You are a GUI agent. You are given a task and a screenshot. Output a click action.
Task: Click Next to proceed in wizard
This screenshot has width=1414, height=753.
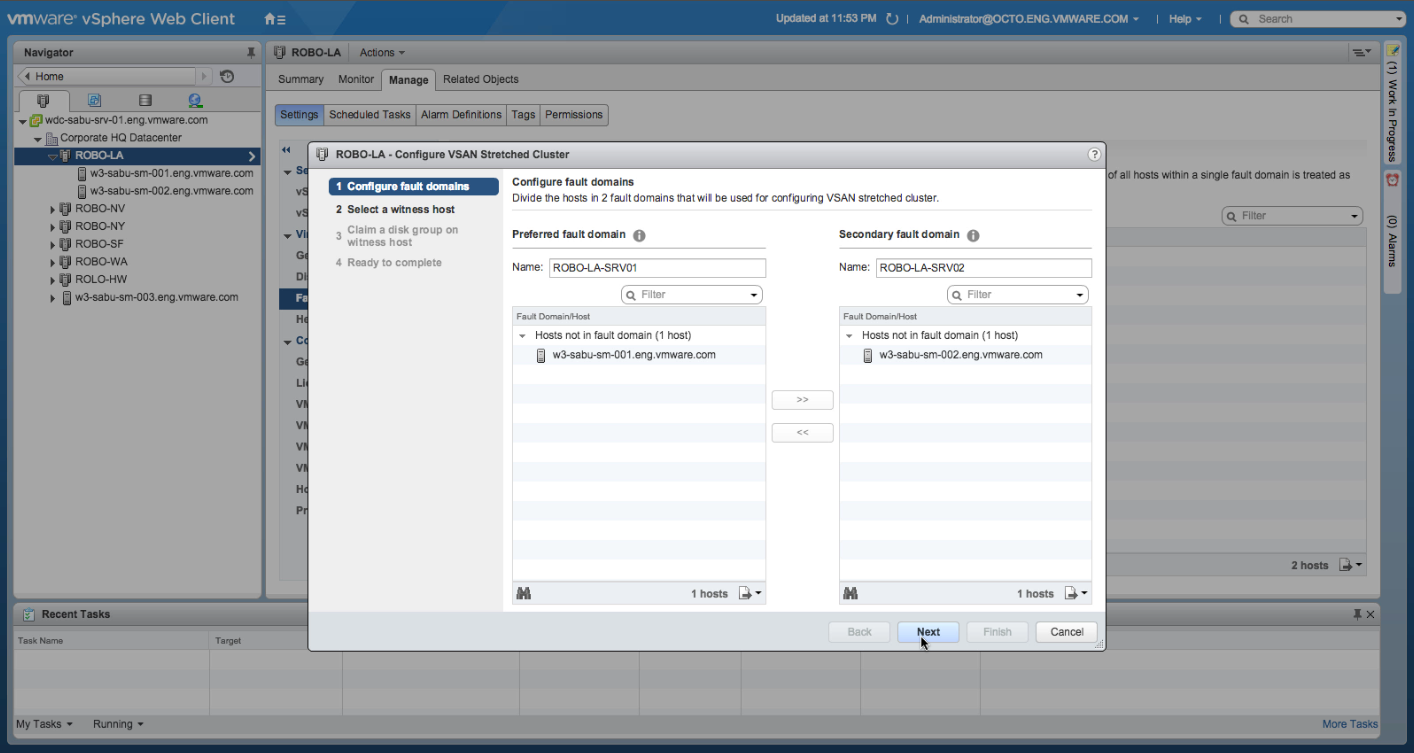pyautogui.click(x=928, y=632)
